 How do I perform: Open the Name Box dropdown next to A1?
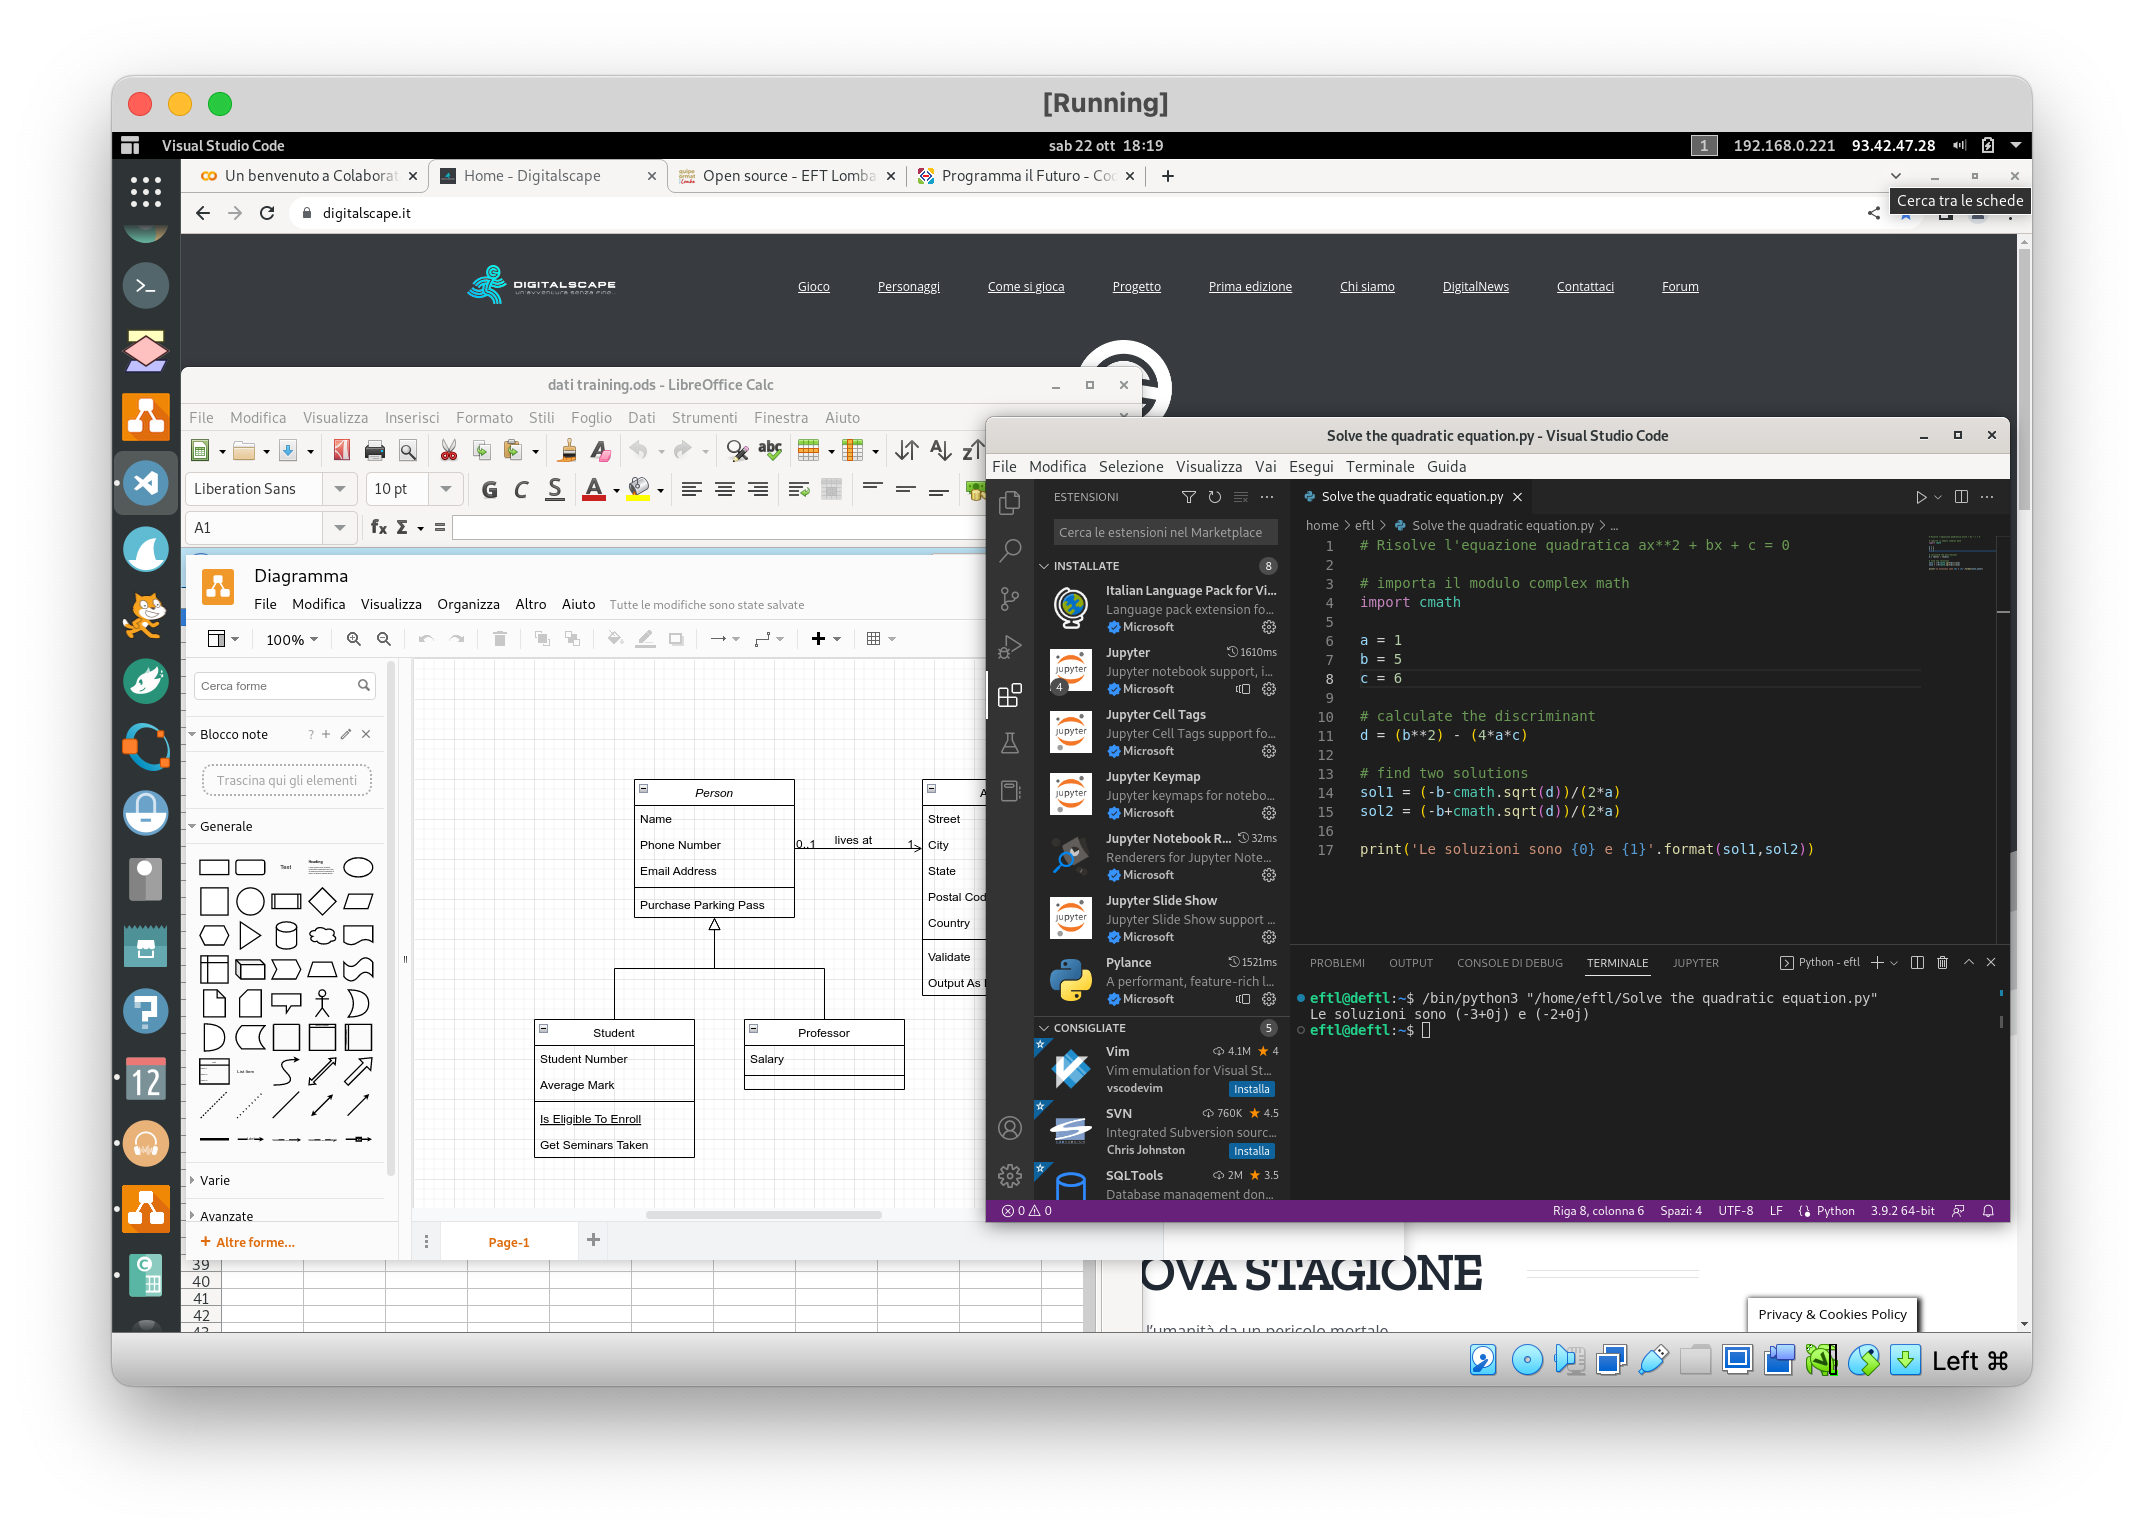[x=340, y=527]
